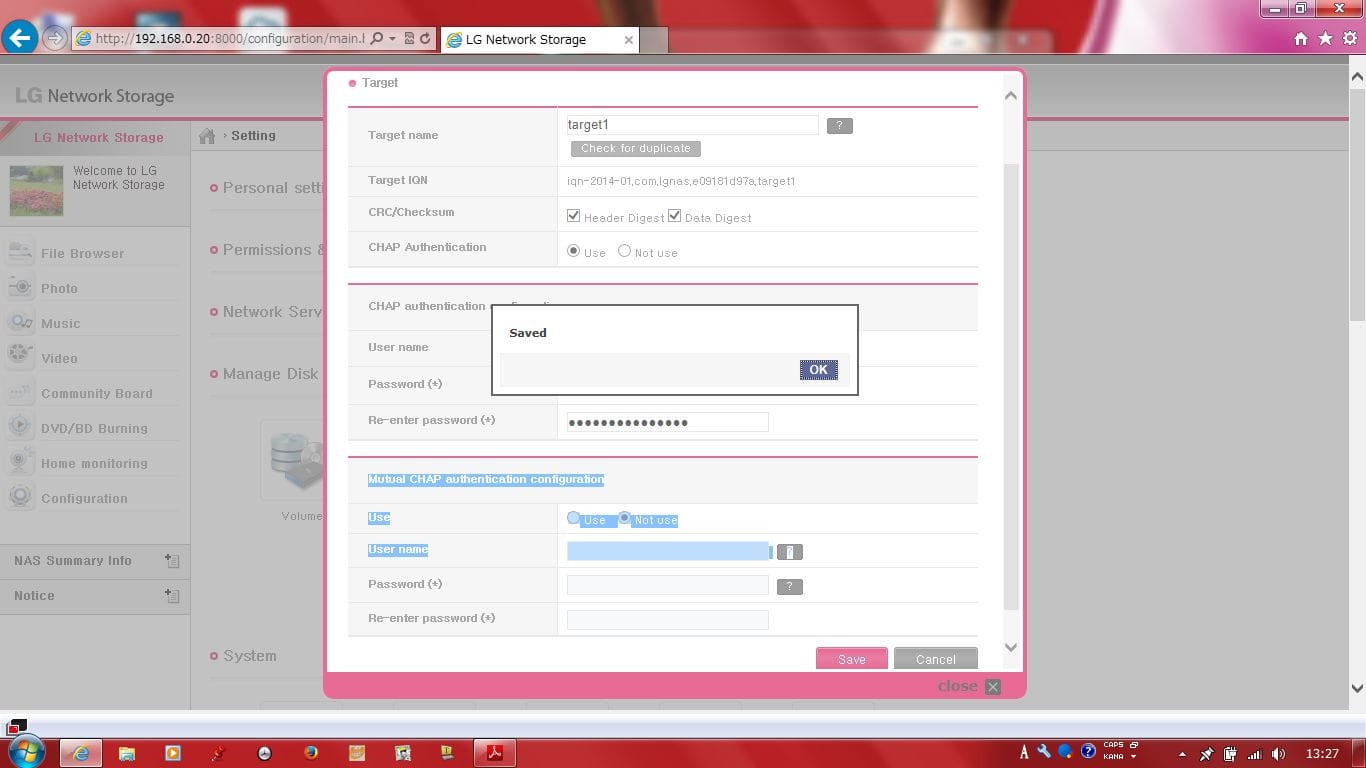This screenshot has width=1366, height=768.
Task: Click the IME help question mark icon
Action: point(1088,751)
